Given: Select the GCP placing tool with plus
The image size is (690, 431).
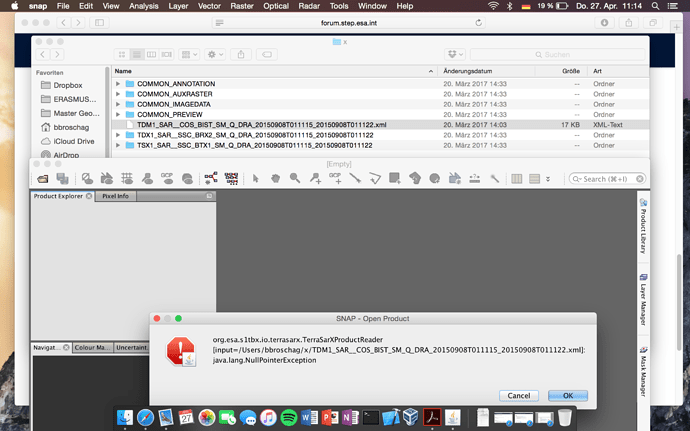Looking at the screenshot, I should pos(335,178).
